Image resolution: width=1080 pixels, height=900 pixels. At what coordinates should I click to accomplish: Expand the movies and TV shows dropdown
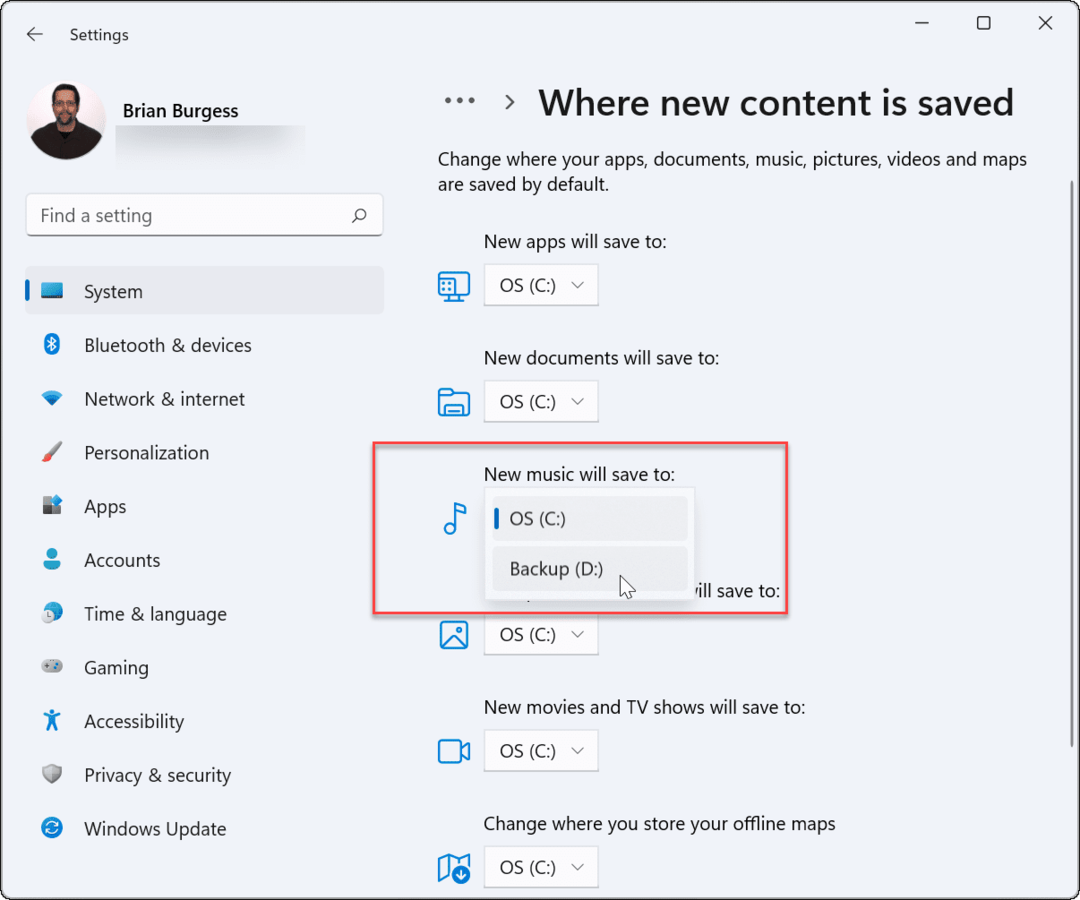pos(541,750)
